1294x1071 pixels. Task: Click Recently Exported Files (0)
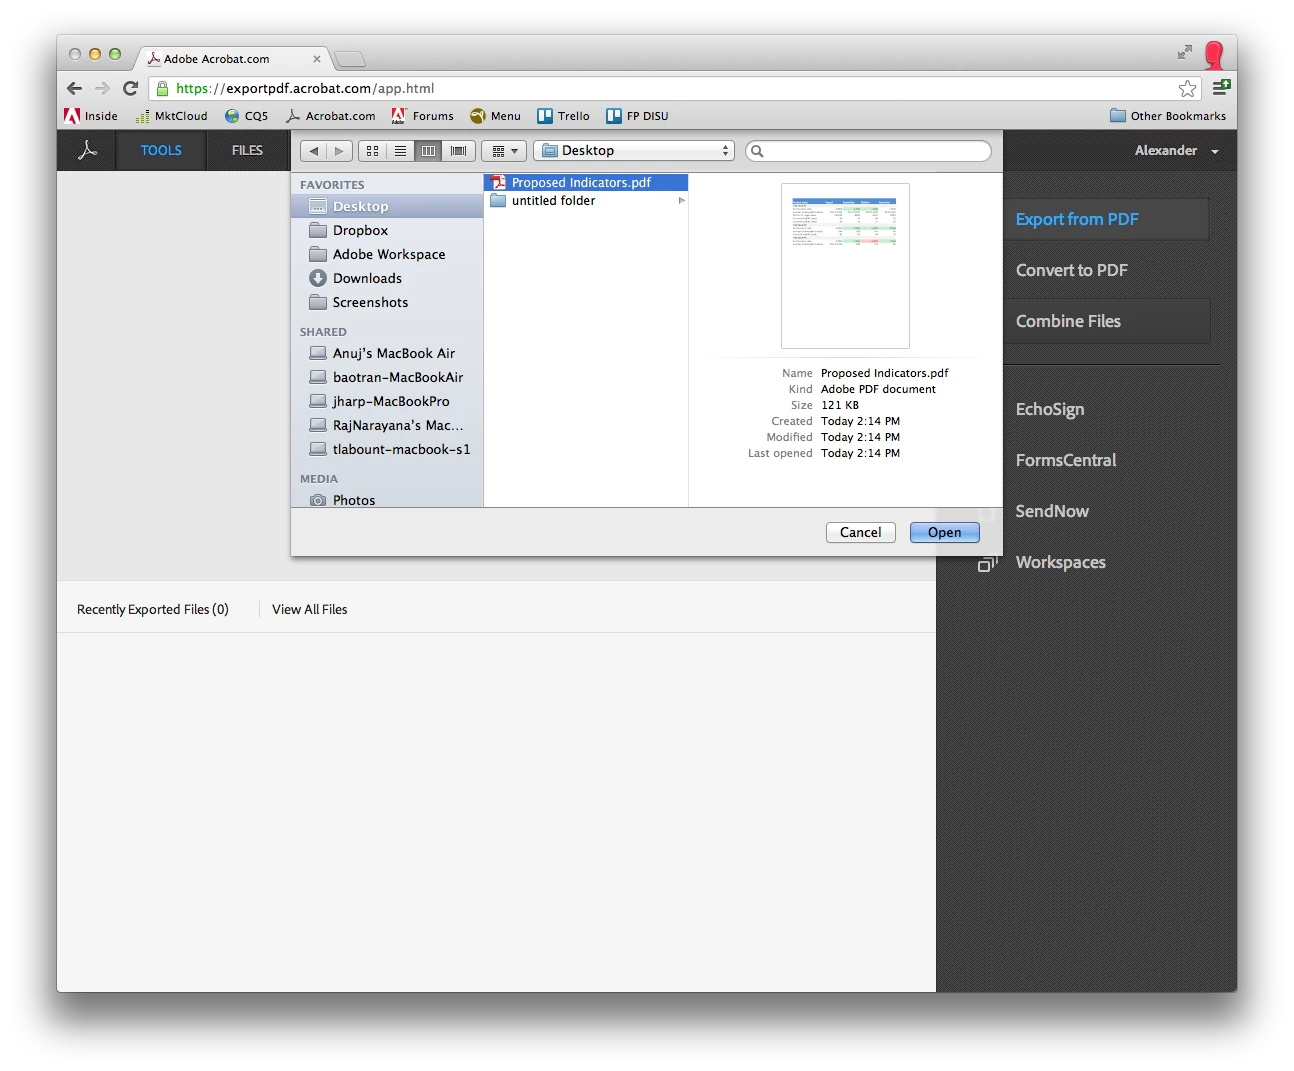coord(153,609)
